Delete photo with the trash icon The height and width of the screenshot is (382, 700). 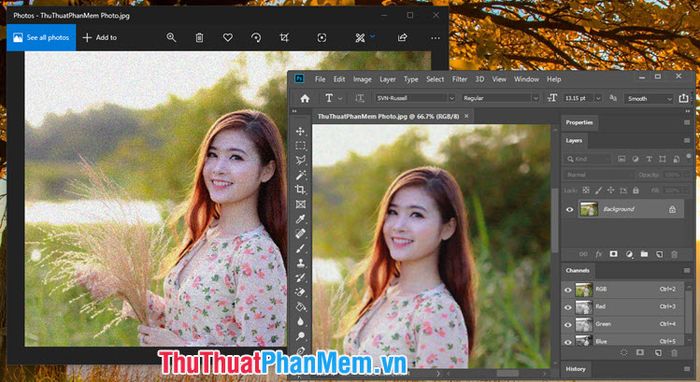coord(200,37)
